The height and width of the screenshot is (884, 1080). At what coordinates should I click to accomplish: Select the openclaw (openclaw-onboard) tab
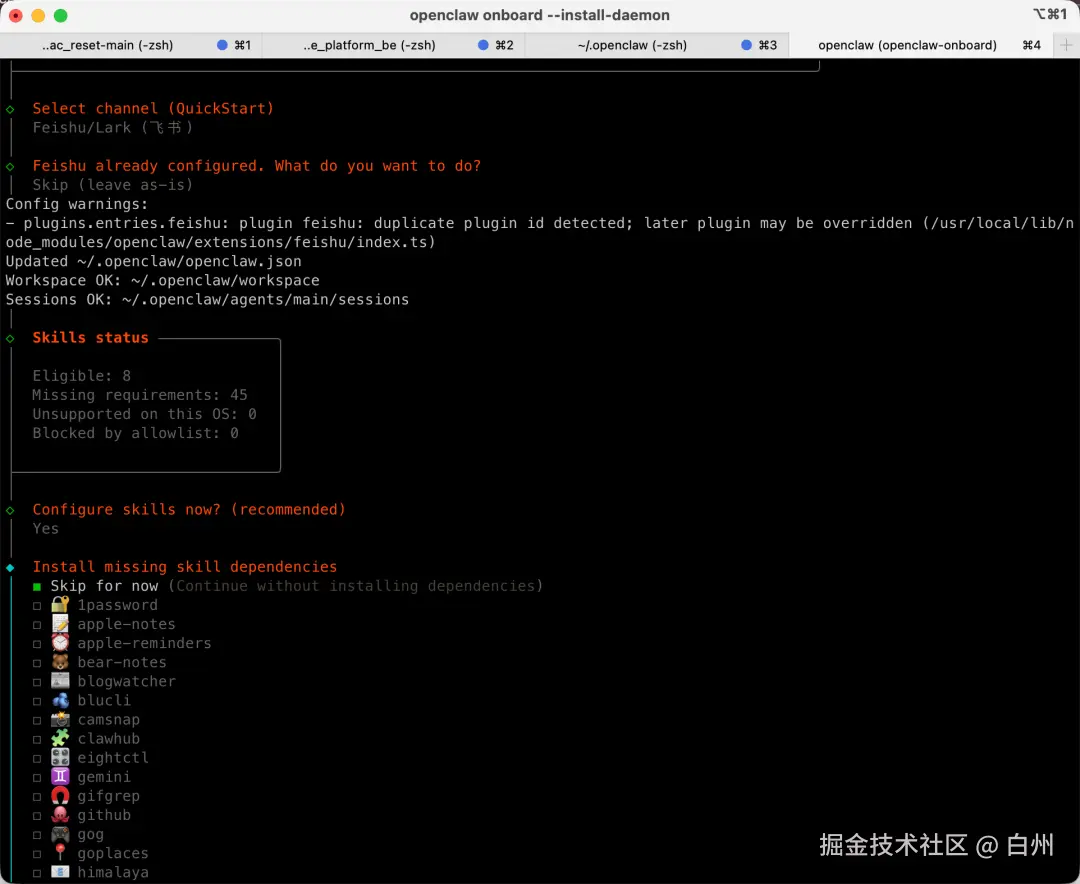[x=920, y=45]
